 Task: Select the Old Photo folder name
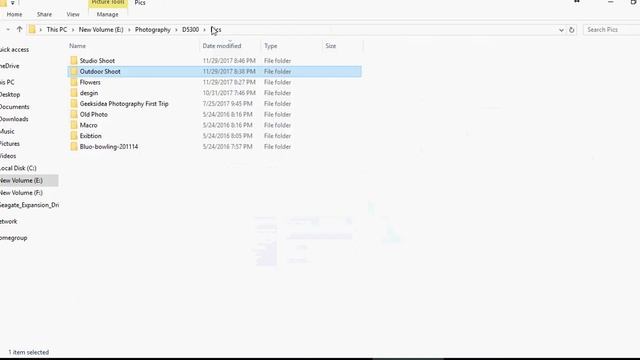click(93, 114)
